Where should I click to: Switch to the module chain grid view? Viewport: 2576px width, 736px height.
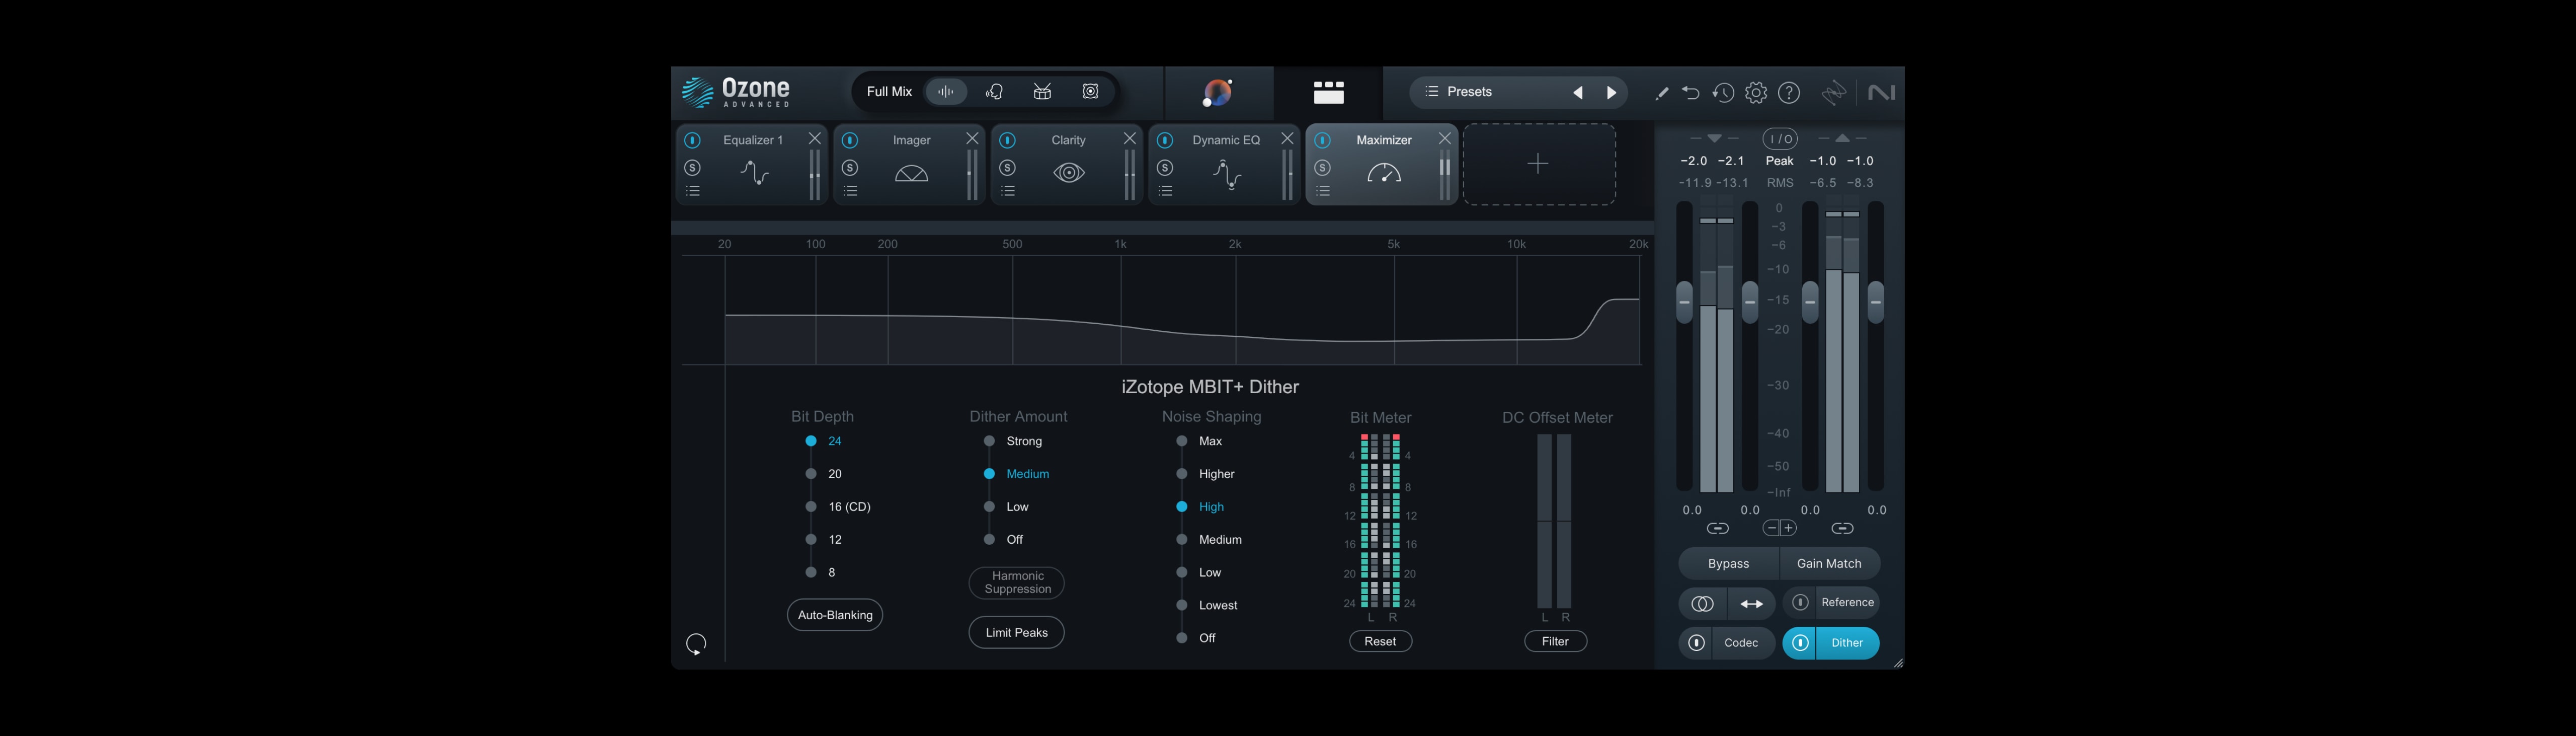[x=1328, y=92]
